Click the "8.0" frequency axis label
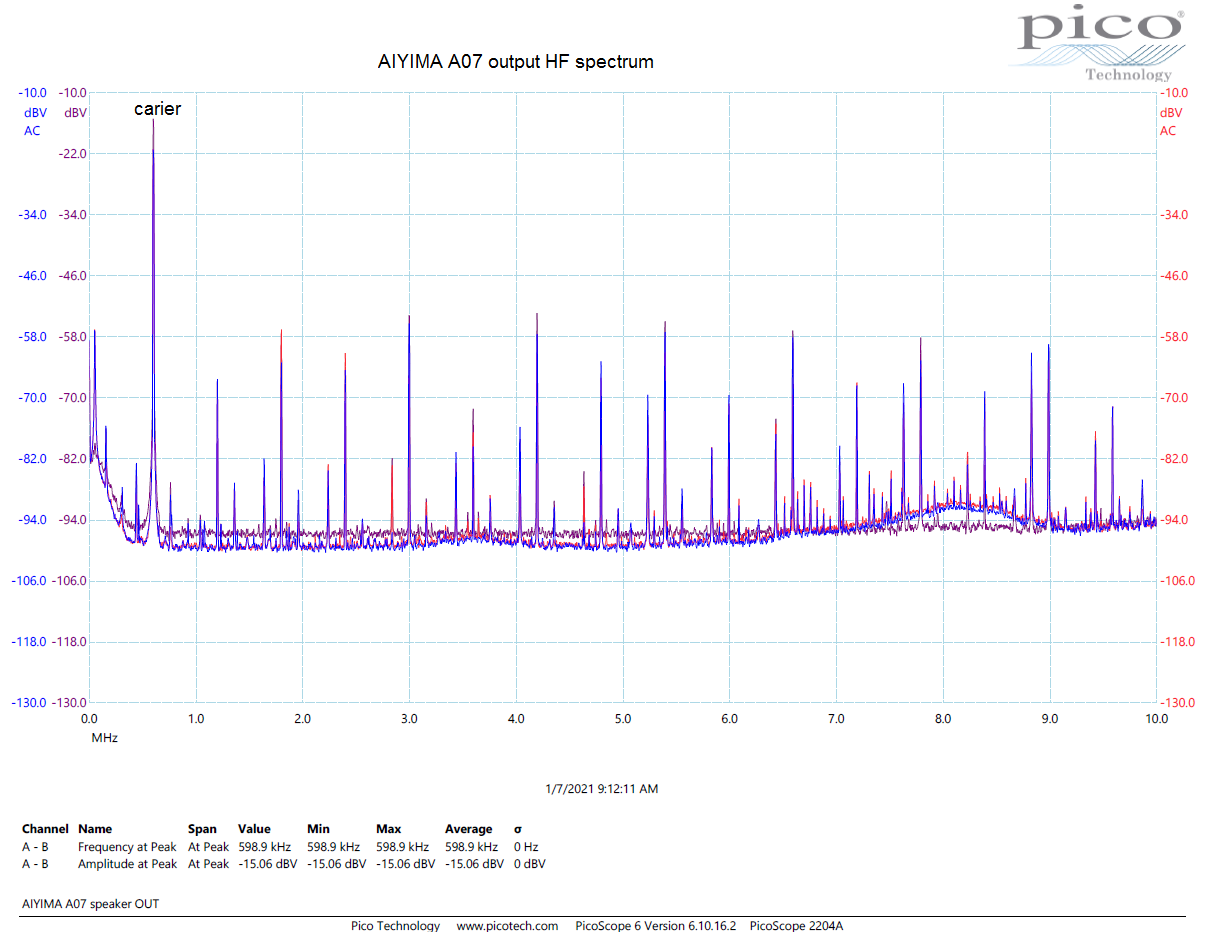The image size is (1206, 932). pos(943,719)
